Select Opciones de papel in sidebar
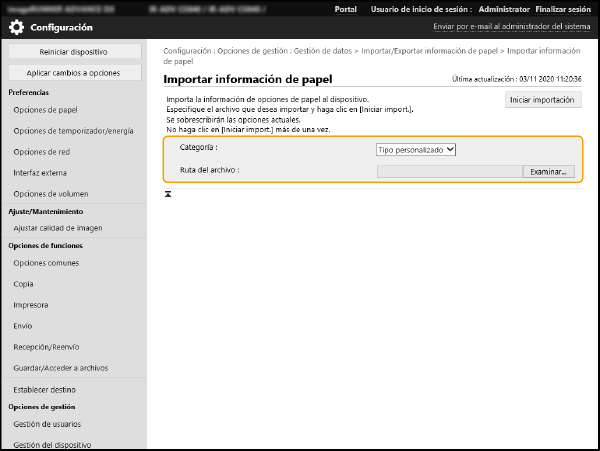The height and width of the screenshot is (451, 600). (45, 110)
